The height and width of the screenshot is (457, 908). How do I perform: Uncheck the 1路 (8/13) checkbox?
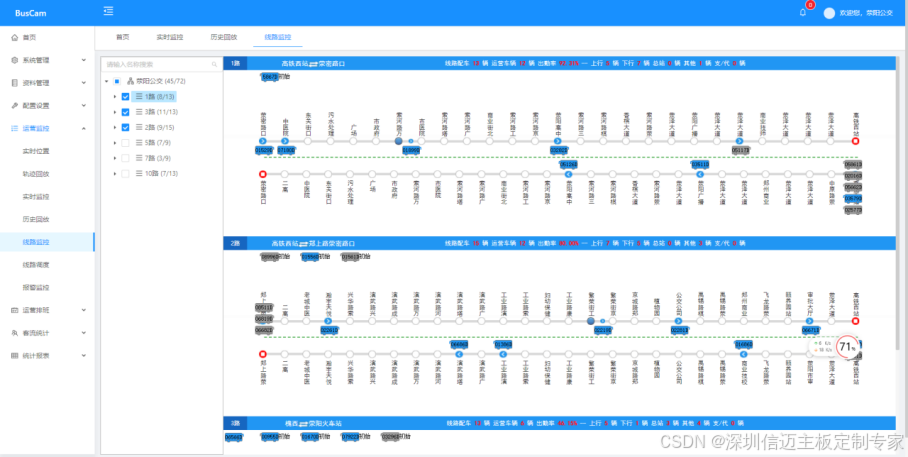click(125, 97)
